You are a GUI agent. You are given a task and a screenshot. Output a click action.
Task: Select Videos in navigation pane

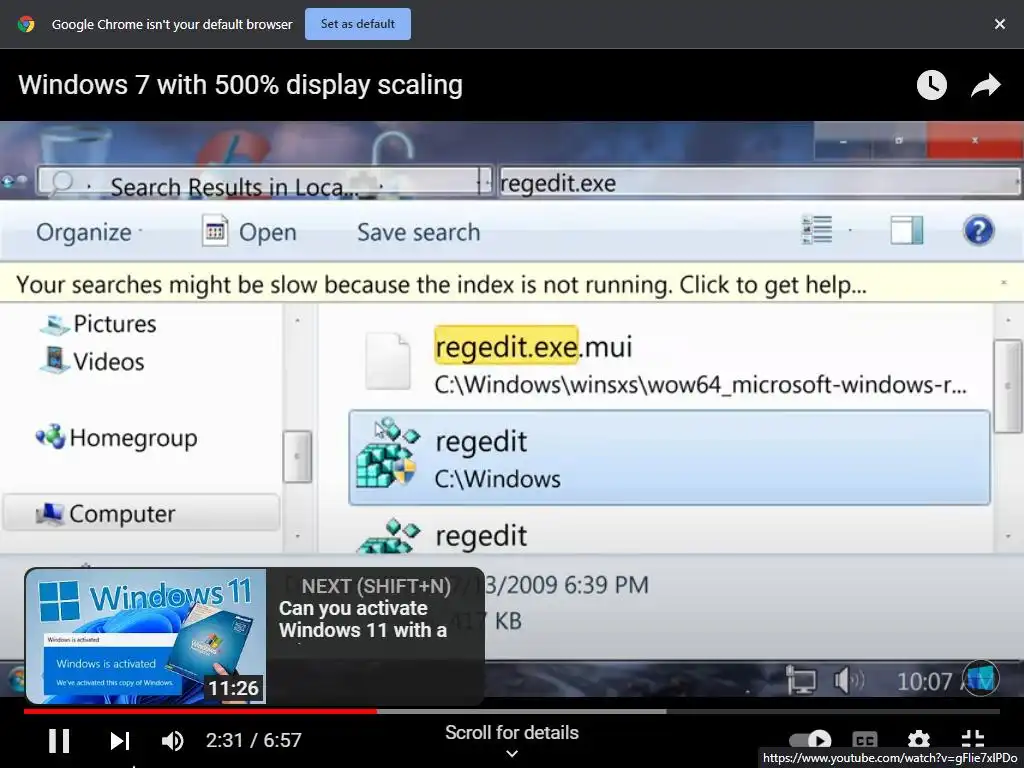pos(108,362)
